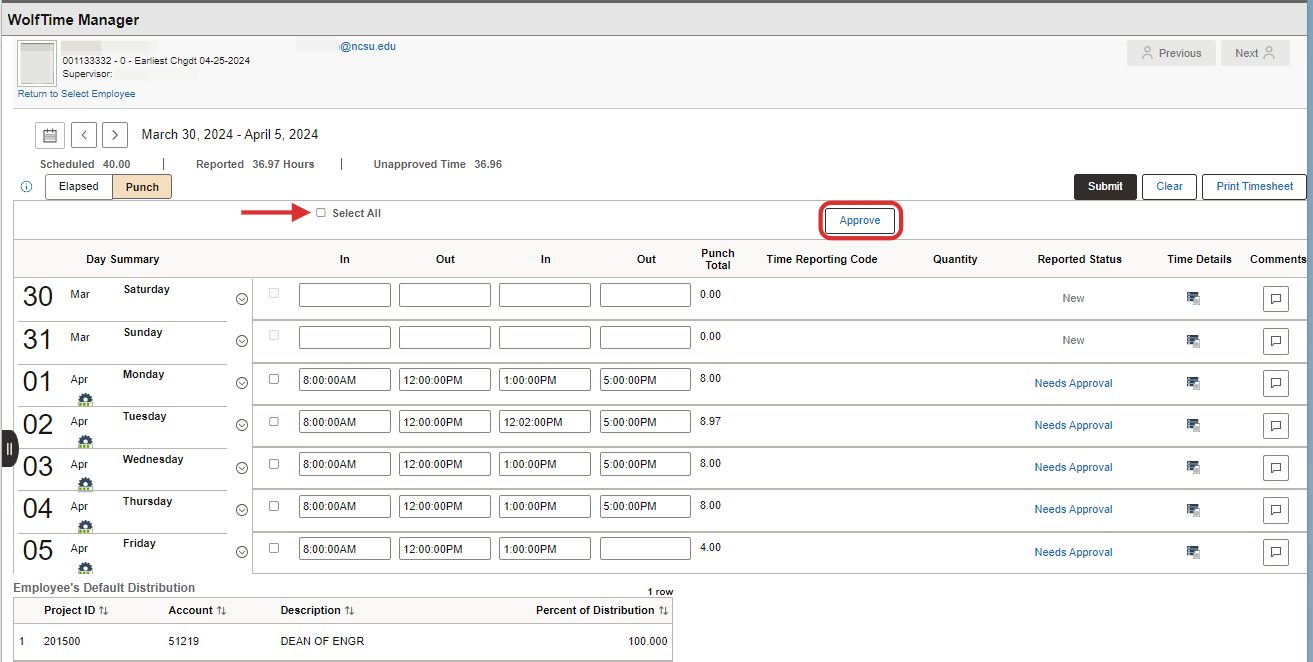Open Time Details icon for Friday 05
The image size is (1313, 662).
1193,552
